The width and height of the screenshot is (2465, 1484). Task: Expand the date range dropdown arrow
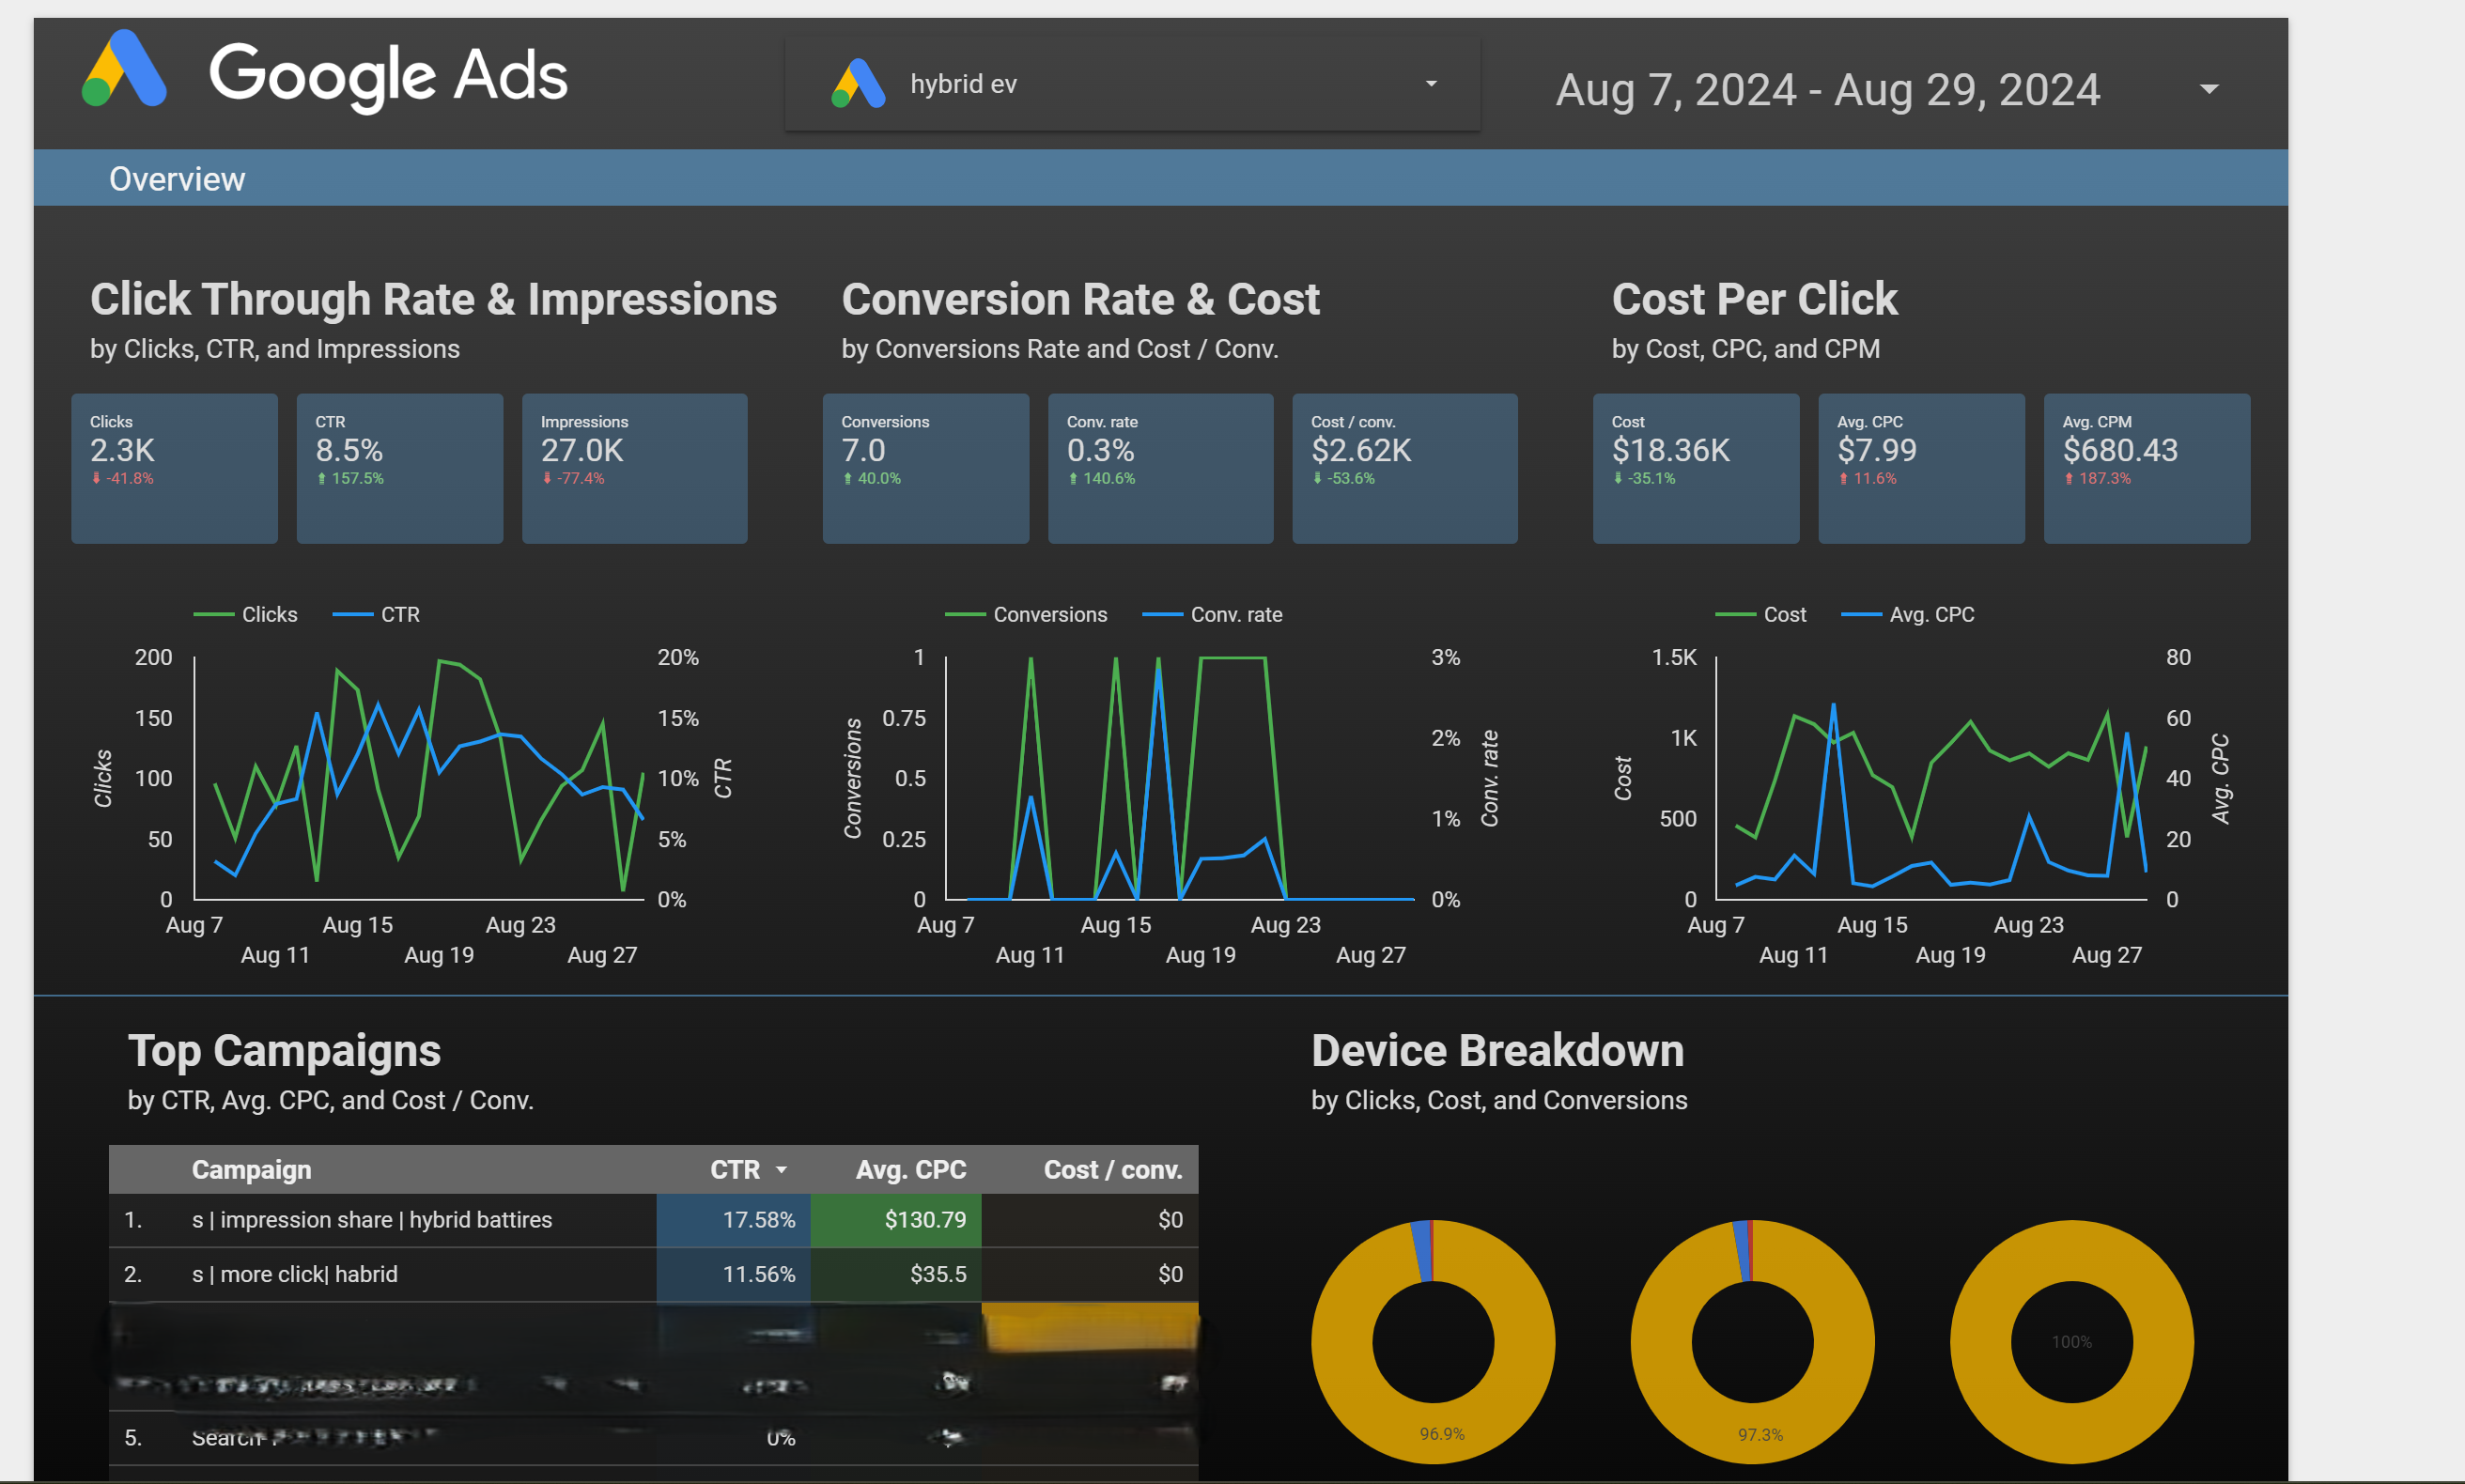(x=2209, y=90)
